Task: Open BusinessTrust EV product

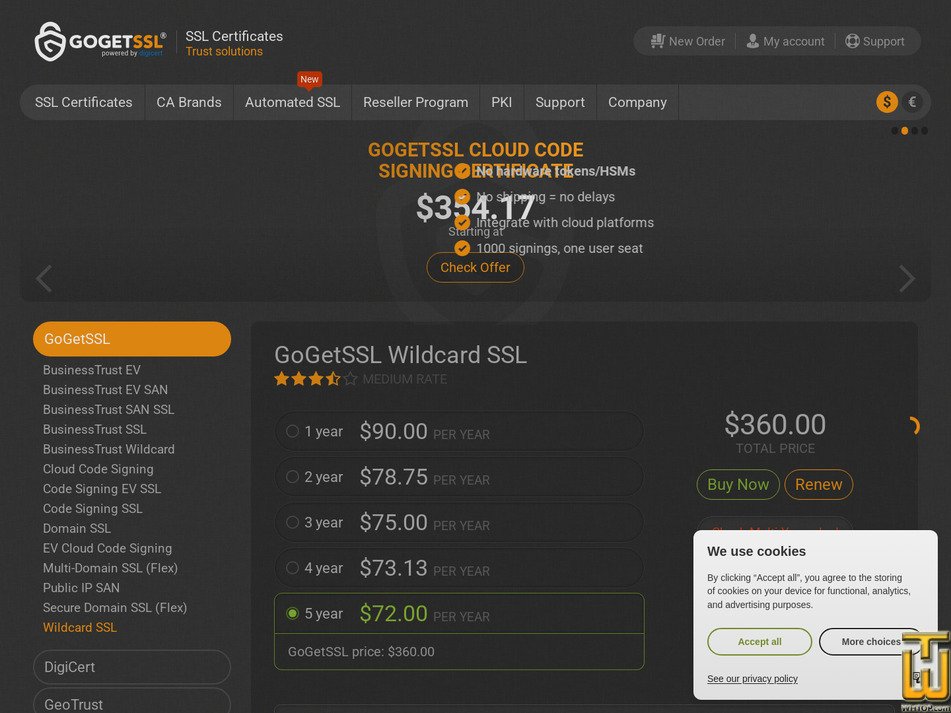Action: 92,370
